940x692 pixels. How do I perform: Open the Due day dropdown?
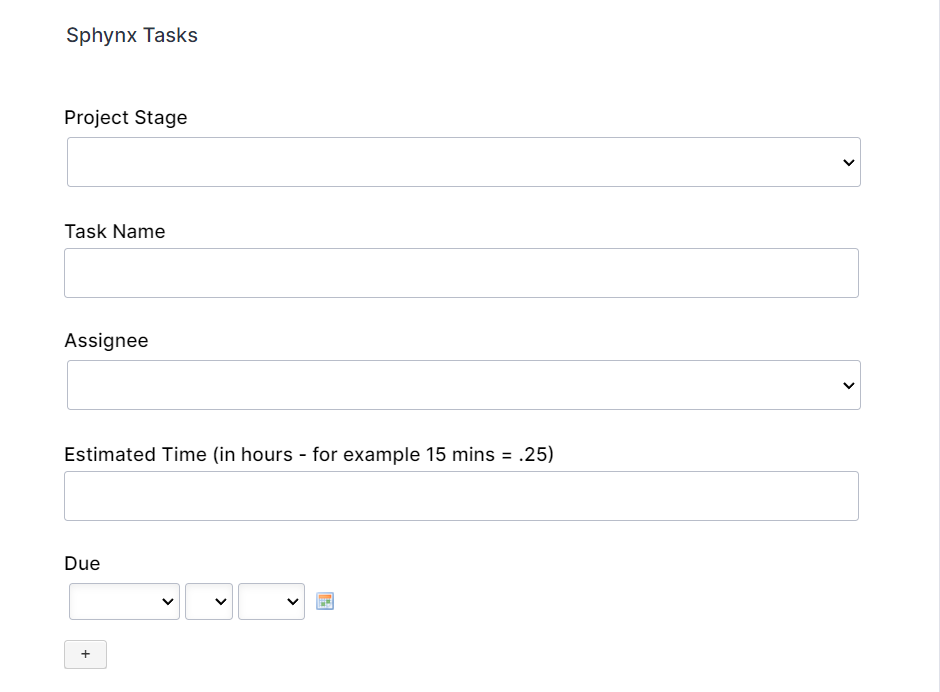click(208, 602)
